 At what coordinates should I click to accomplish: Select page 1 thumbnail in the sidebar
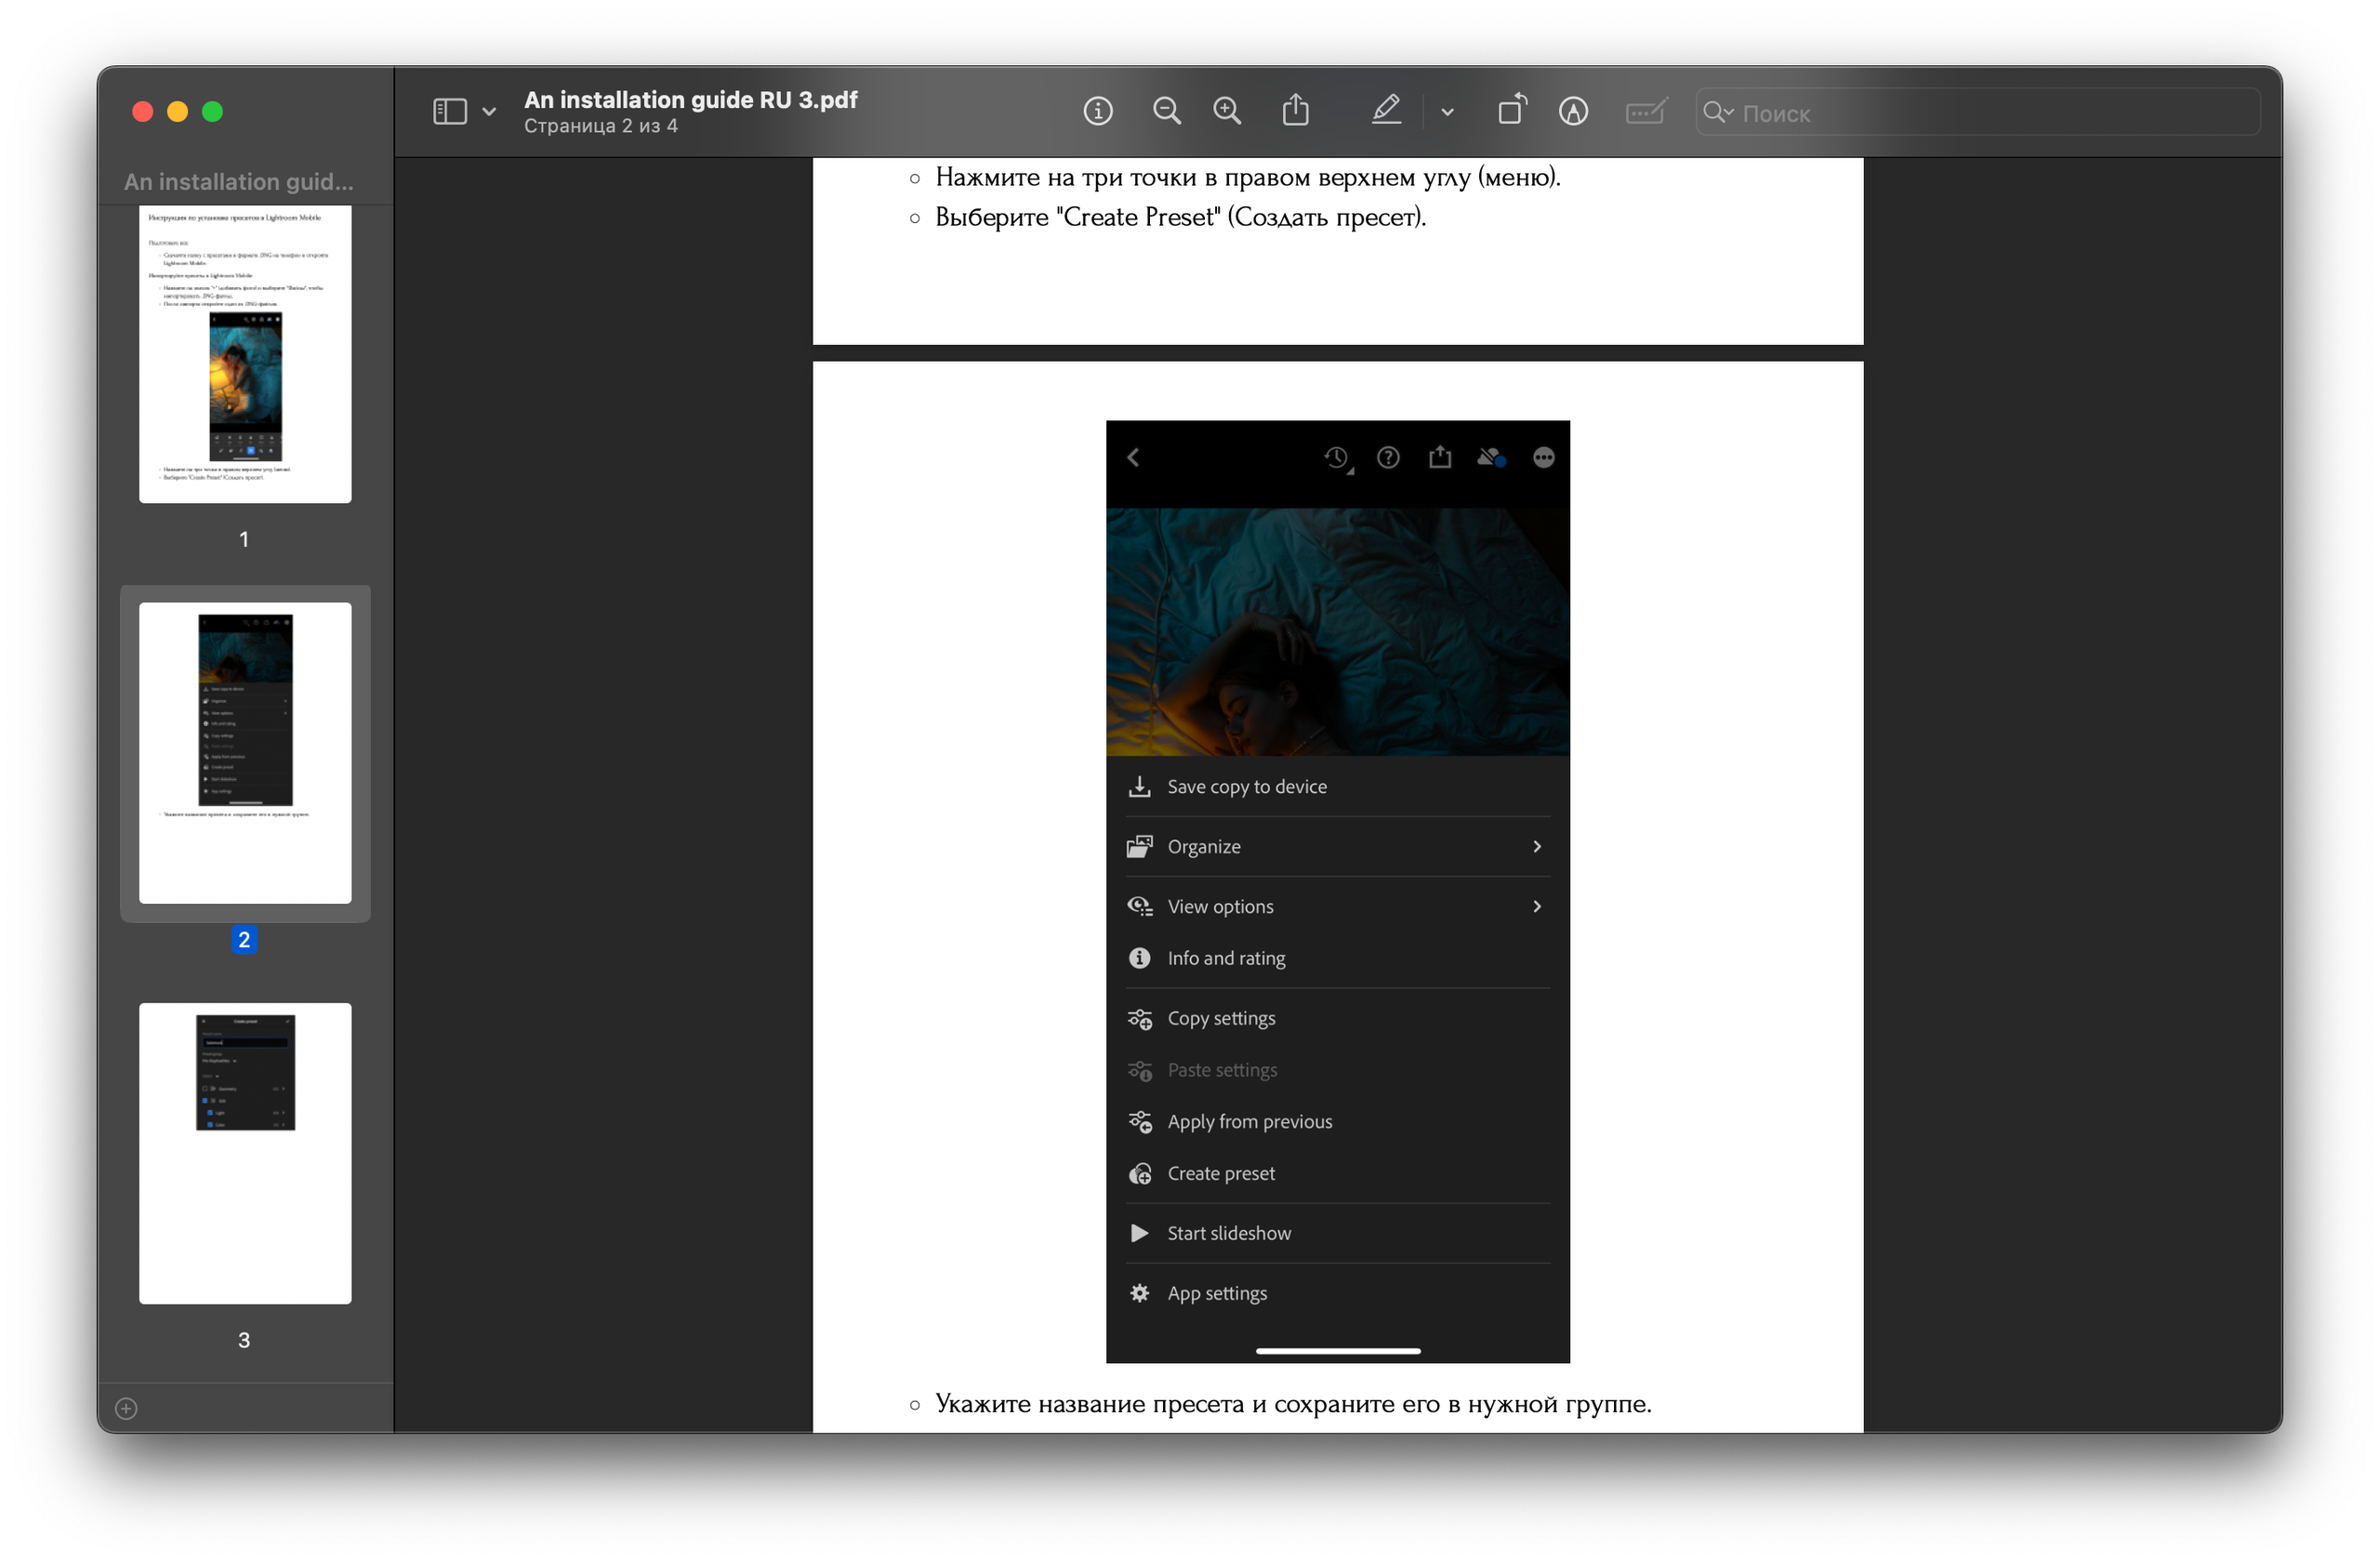click(x=245, y=354)
